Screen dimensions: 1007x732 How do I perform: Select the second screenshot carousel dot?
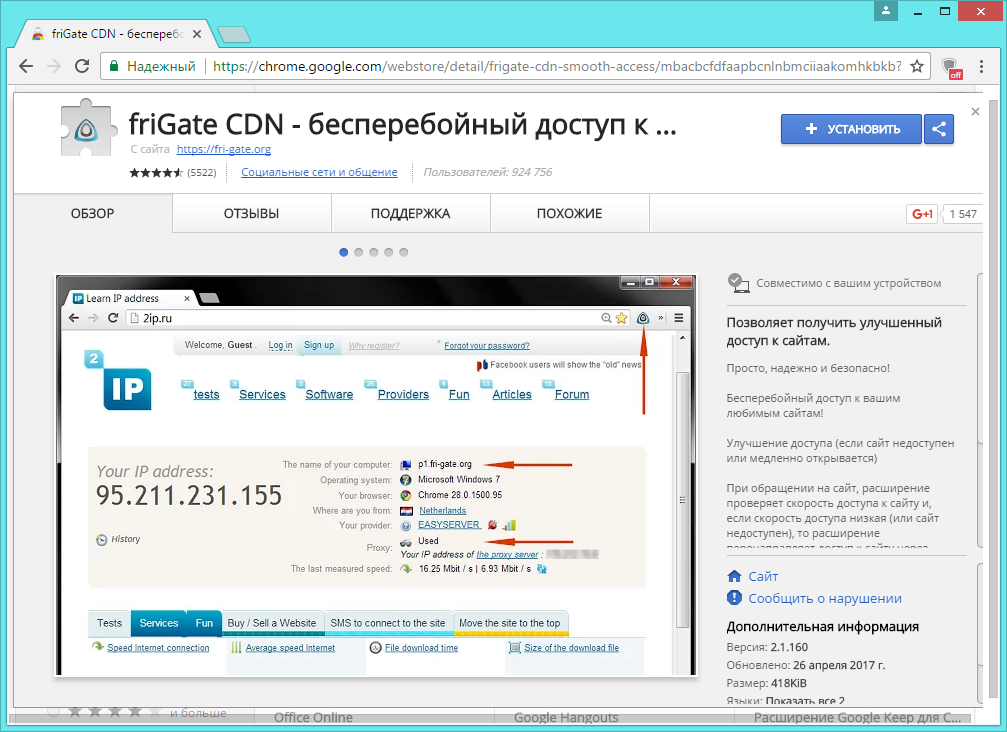point(359,252)
